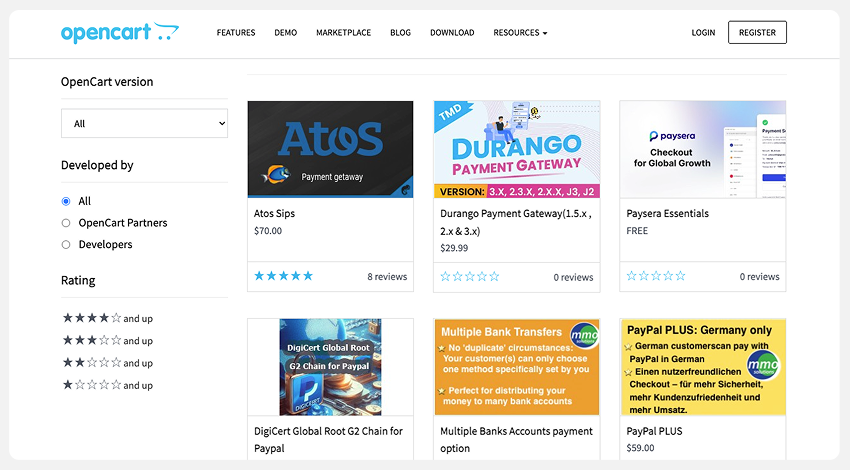Screen dimensions: 850x470
Task: Click 0 reviews on Durango card
Action: [x=573, y=277]
